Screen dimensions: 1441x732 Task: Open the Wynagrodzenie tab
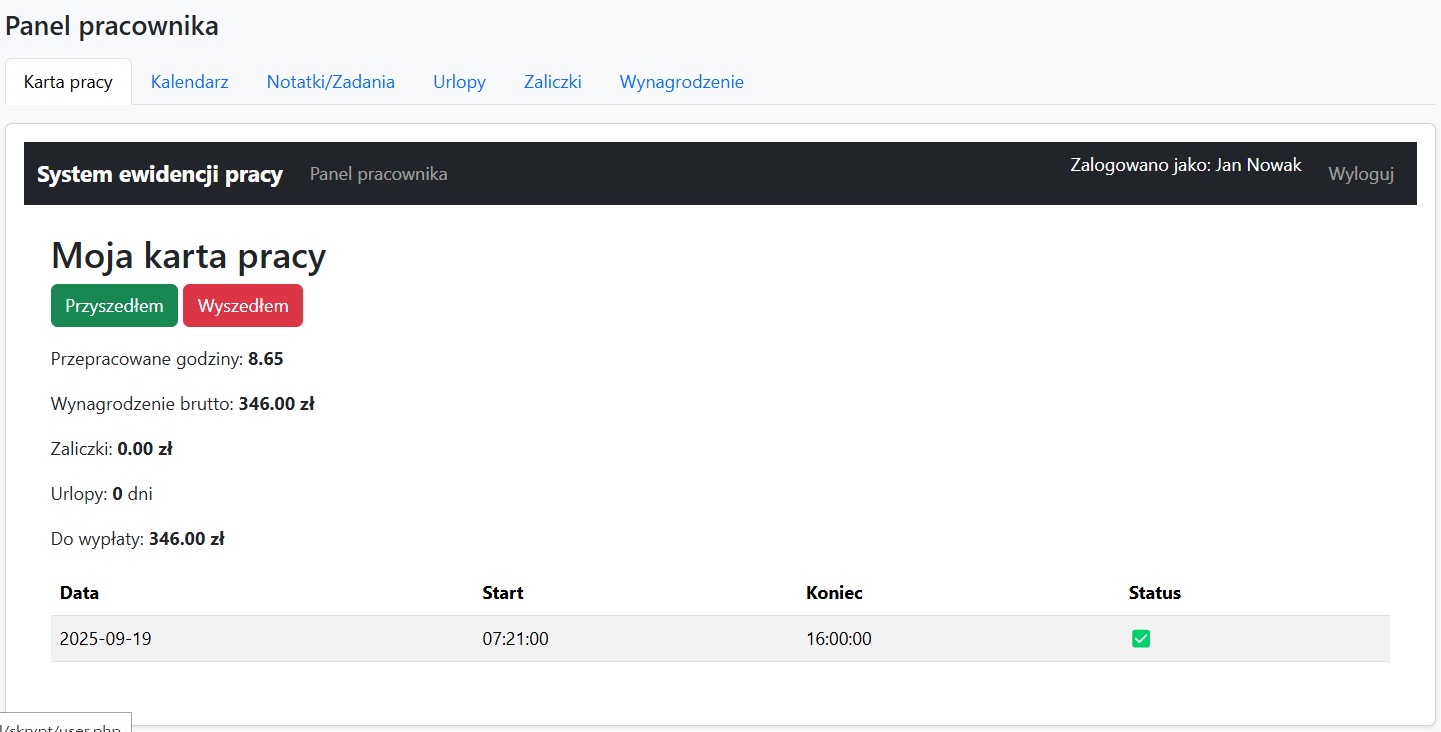coord(681,82)
